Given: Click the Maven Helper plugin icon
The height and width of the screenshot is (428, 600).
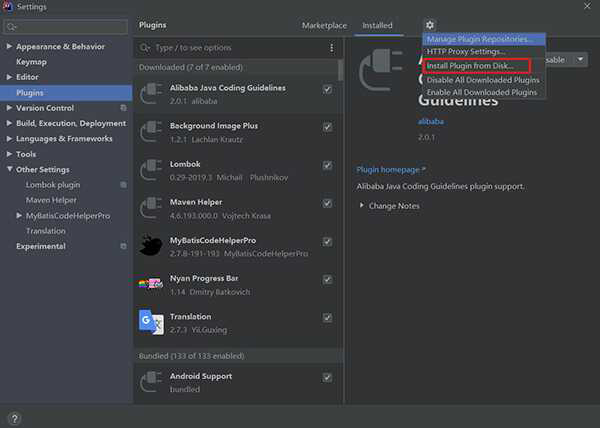Looking at the screenshot, I should 151,207.
